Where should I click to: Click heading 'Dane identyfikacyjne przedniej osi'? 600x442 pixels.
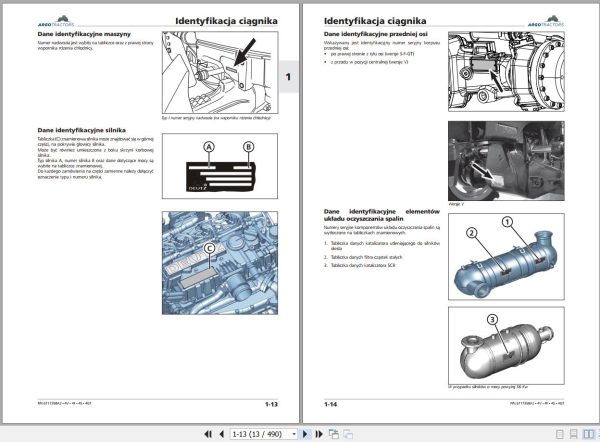376,34
